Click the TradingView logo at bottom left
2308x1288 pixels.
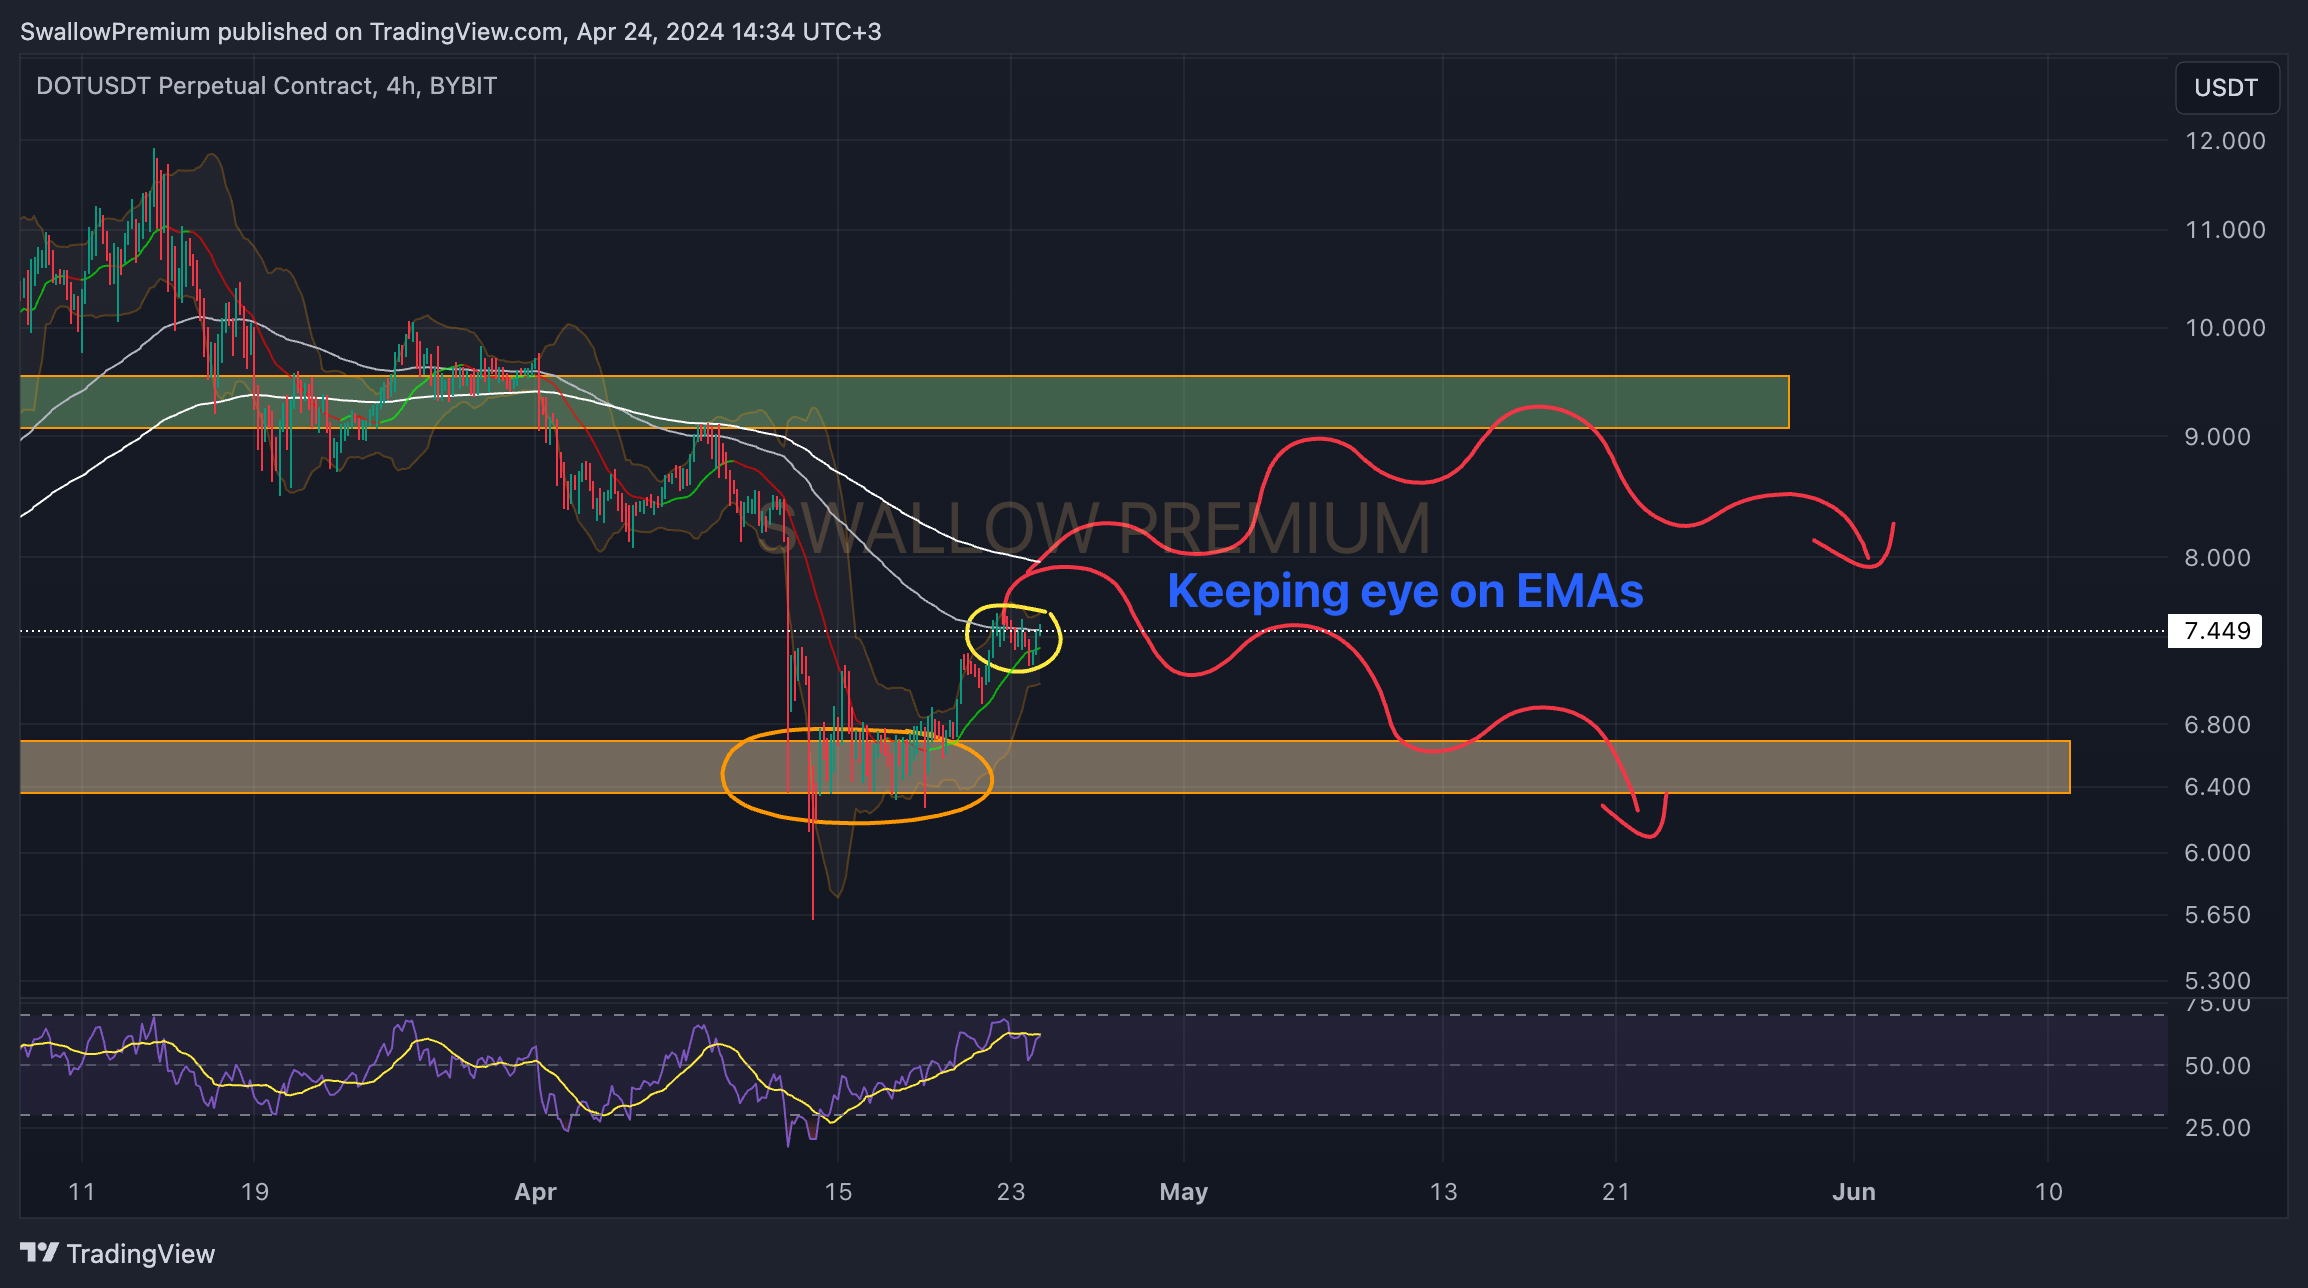(117, 1253)
